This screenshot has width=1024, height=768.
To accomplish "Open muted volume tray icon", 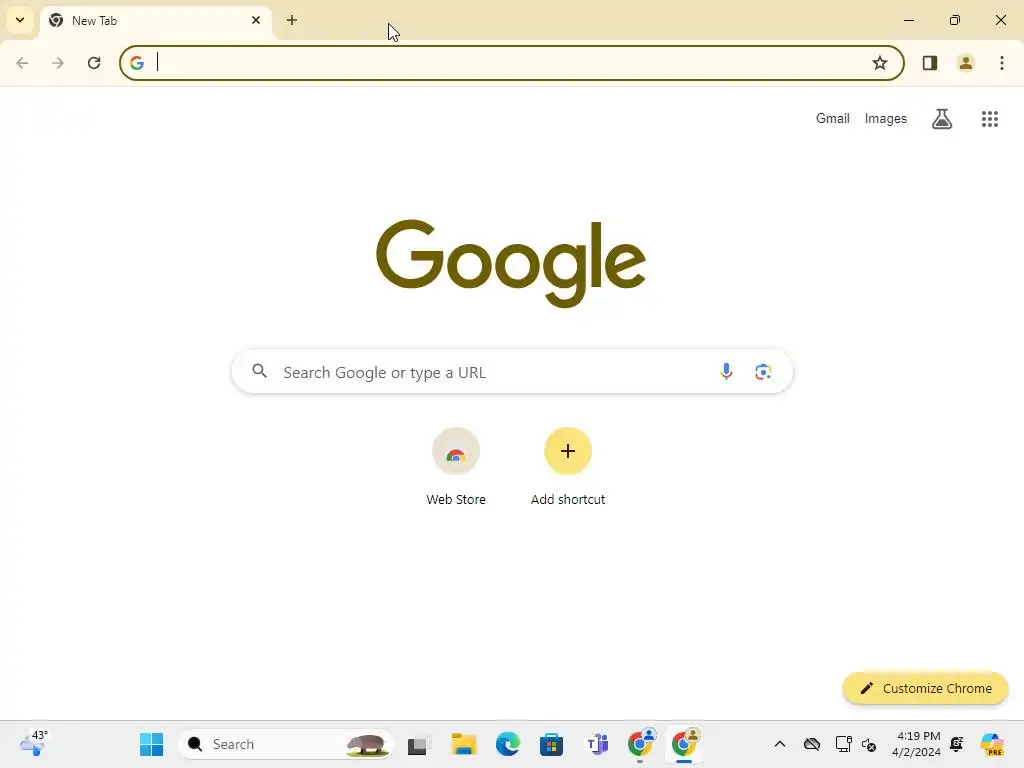I will [x=869, y=744].
